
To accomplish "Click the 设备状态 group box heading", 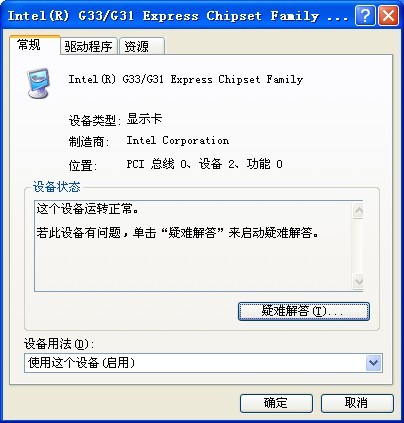I will (x=57, y=187).
